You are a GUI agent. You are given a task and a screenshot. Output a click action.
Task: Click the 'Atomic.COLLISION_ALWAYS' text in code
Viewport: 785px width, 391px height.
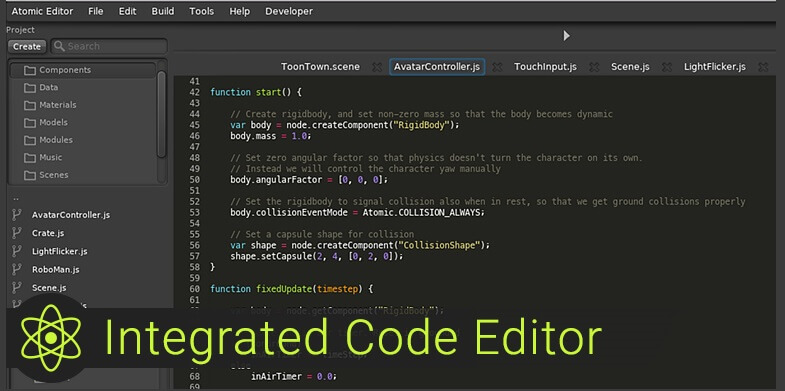422,212
